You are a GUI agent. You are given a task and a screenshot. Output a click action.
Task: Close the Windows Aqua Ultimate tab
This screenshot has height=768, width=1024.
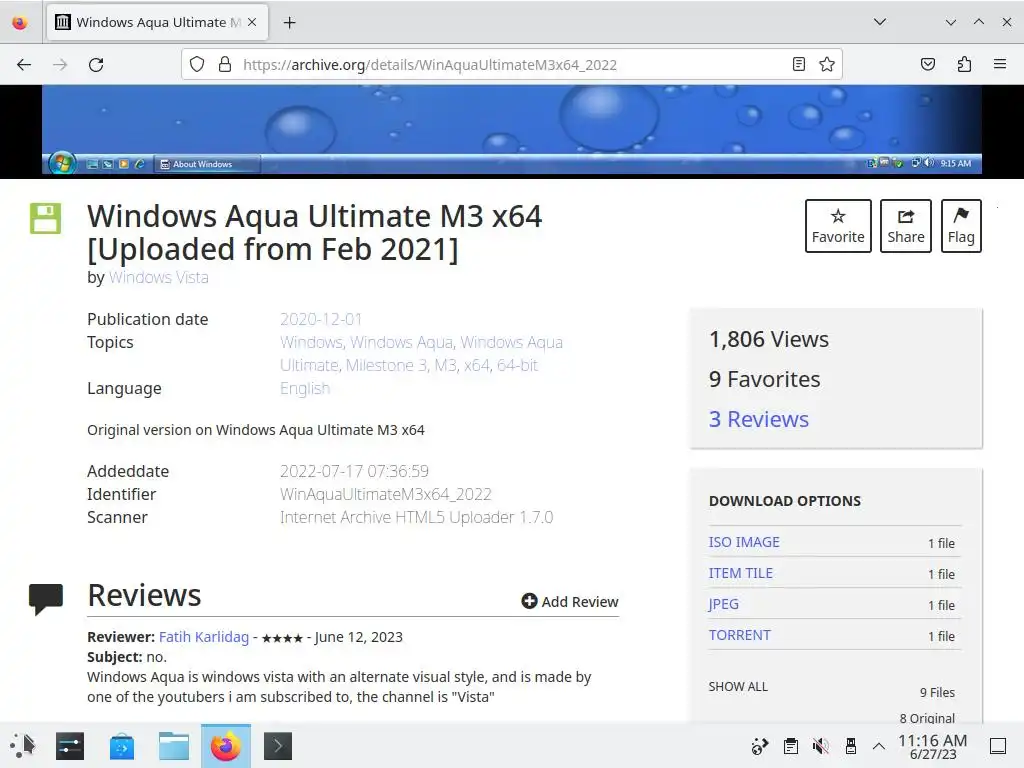(252, 22)
